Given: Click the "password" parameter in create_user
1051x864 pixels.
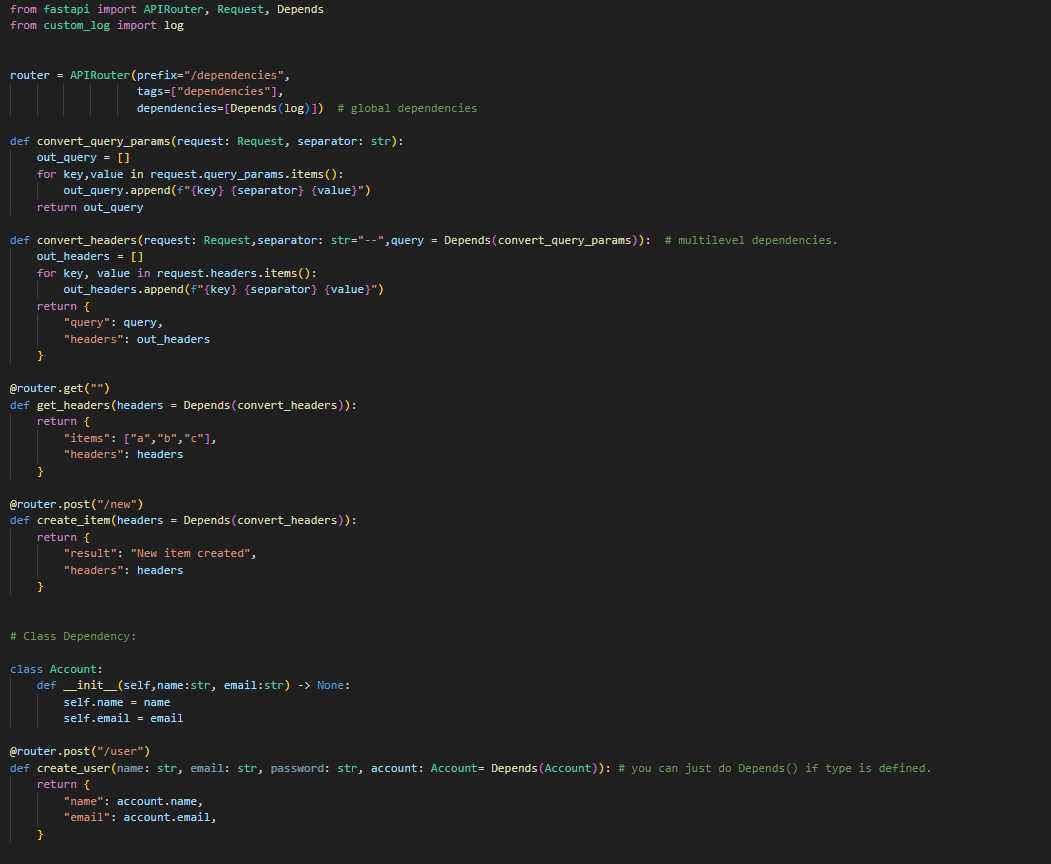Looking at the screenshot, I should click(x=297, y=768).
